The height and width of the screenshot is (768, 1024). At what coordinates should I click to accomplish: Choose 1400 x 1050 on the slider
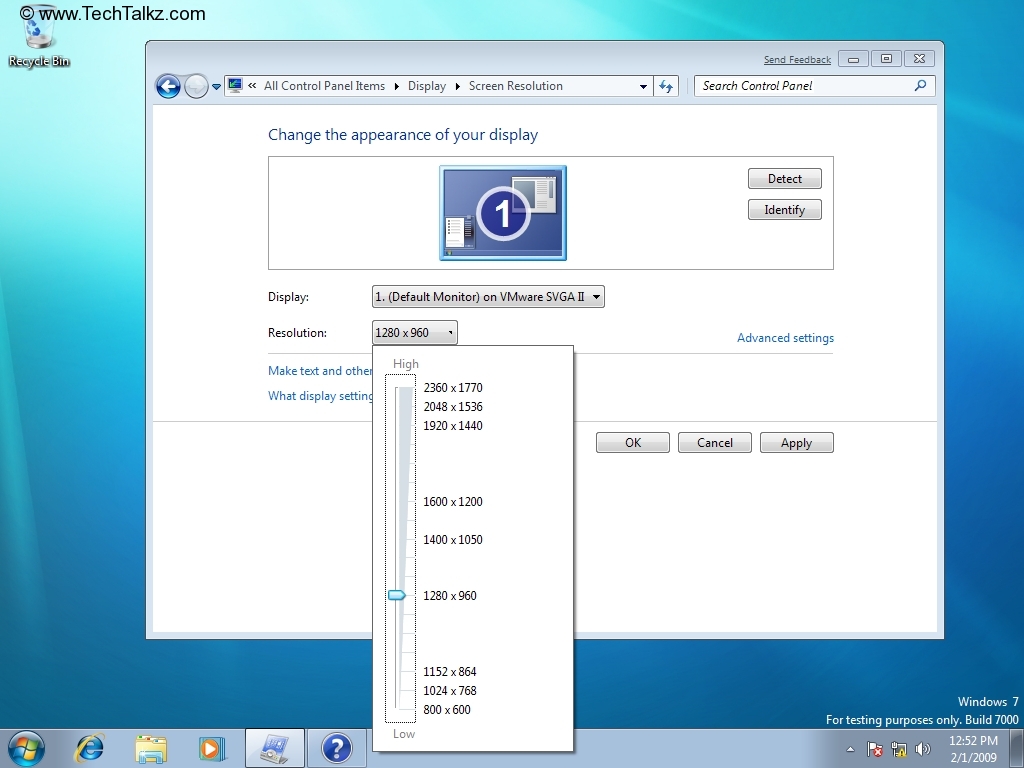click(453, 539)
